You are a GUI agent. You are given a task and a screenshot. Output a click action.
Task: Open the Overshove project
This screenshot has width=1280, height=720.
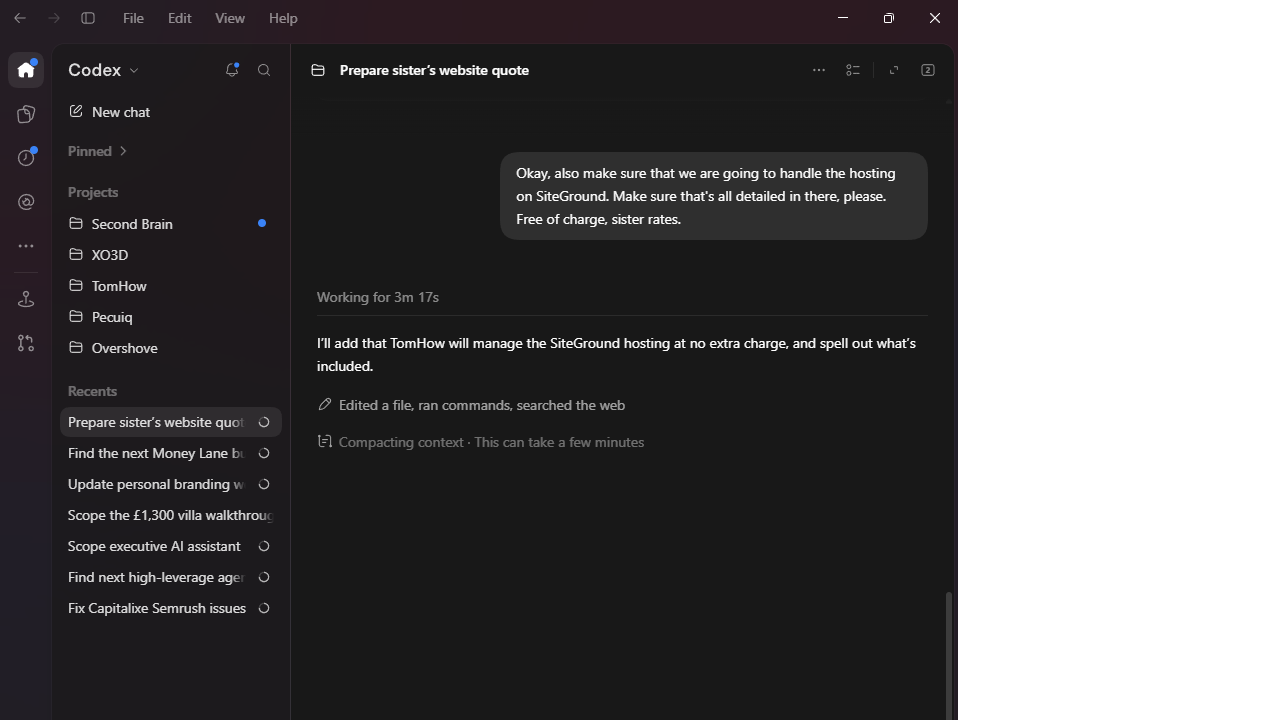170,348
